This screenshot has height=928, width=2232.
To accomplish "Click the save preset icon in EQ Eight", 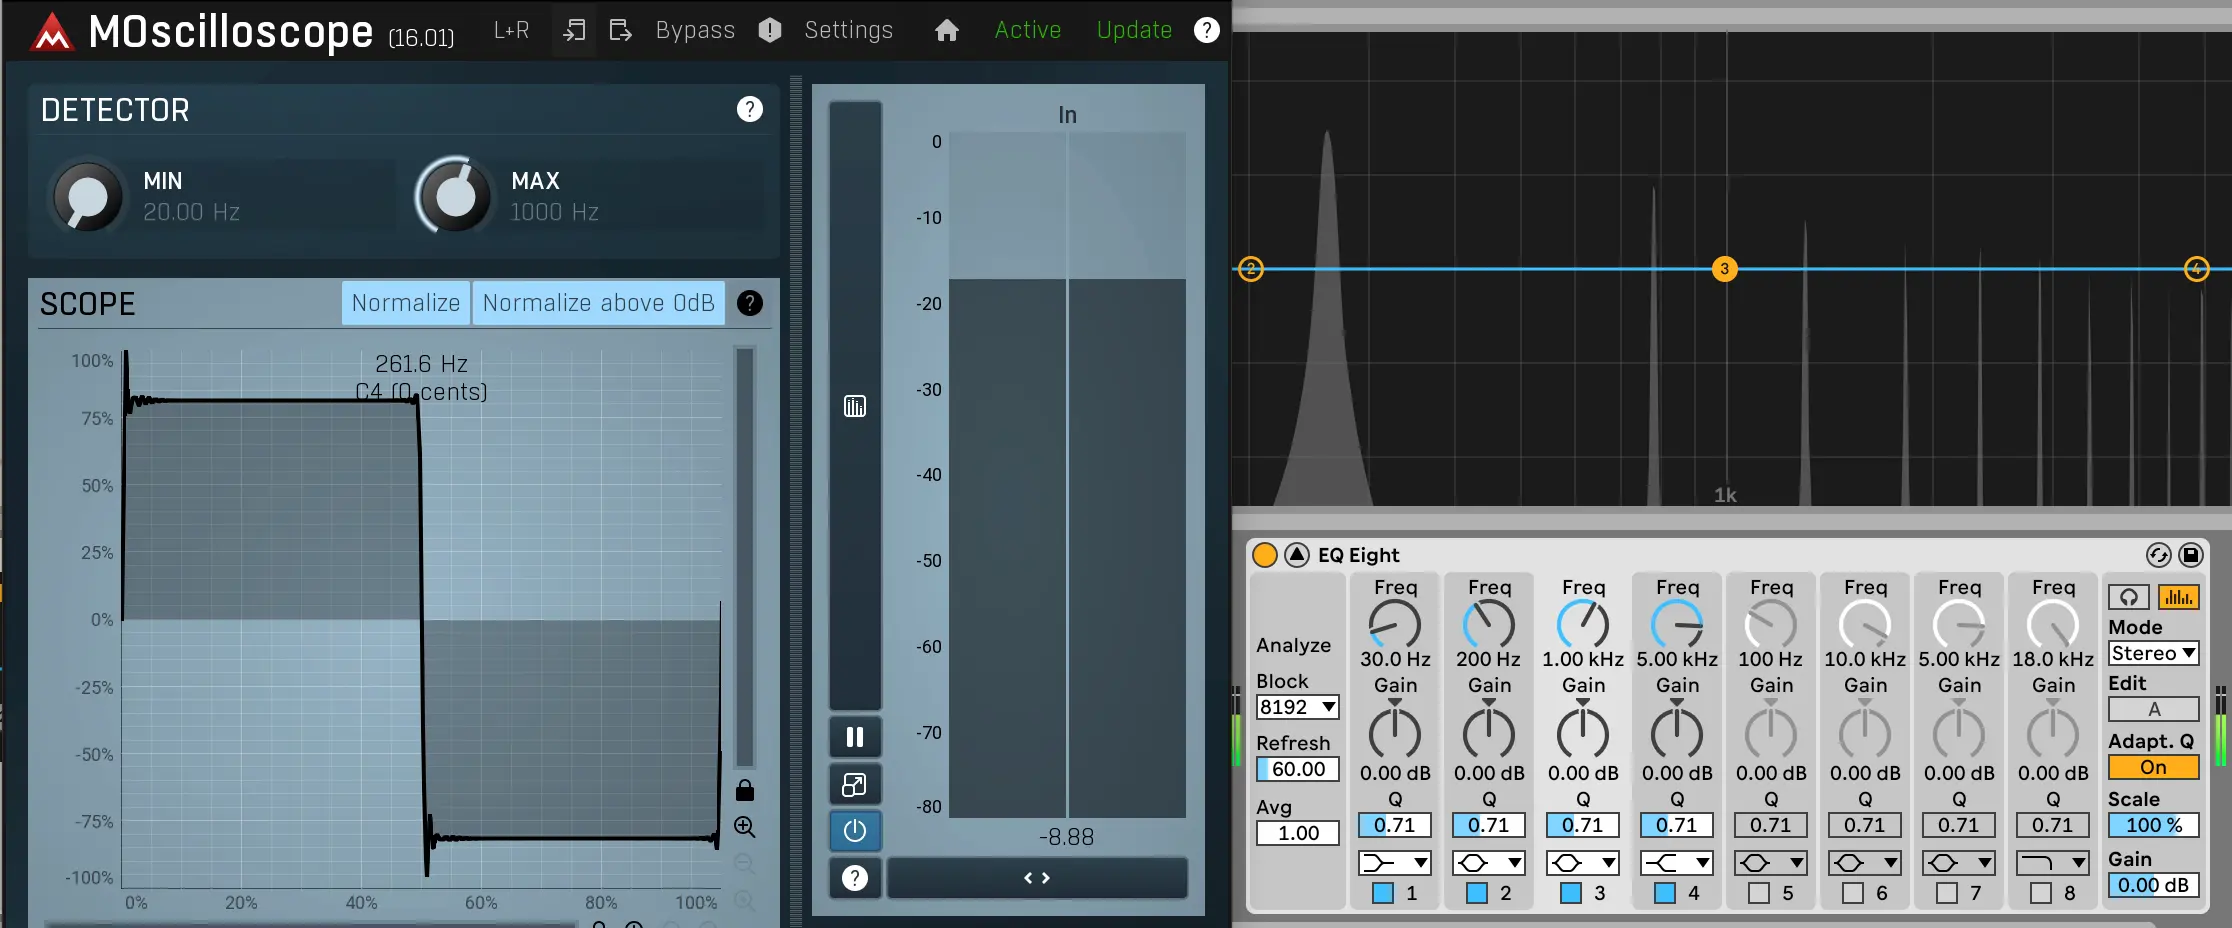I will pos(2191,555).
